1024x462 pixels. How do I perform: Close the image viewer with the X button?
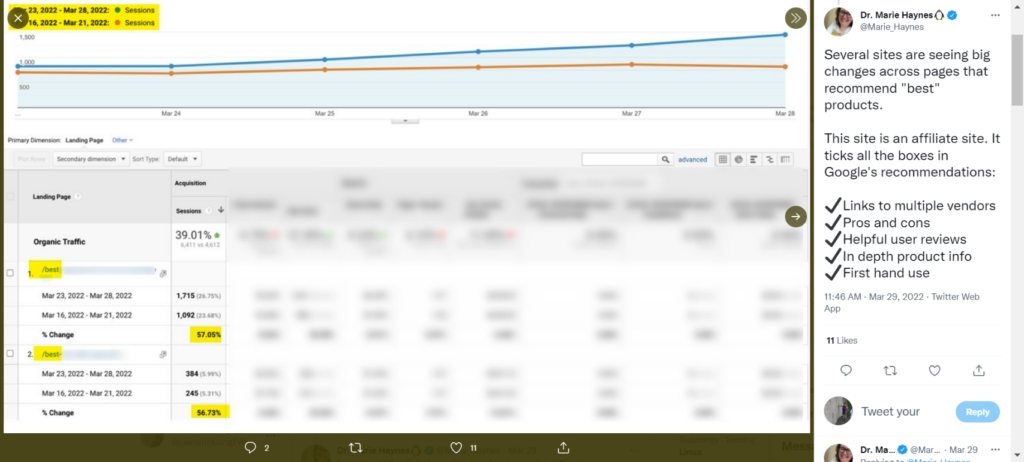18,18
